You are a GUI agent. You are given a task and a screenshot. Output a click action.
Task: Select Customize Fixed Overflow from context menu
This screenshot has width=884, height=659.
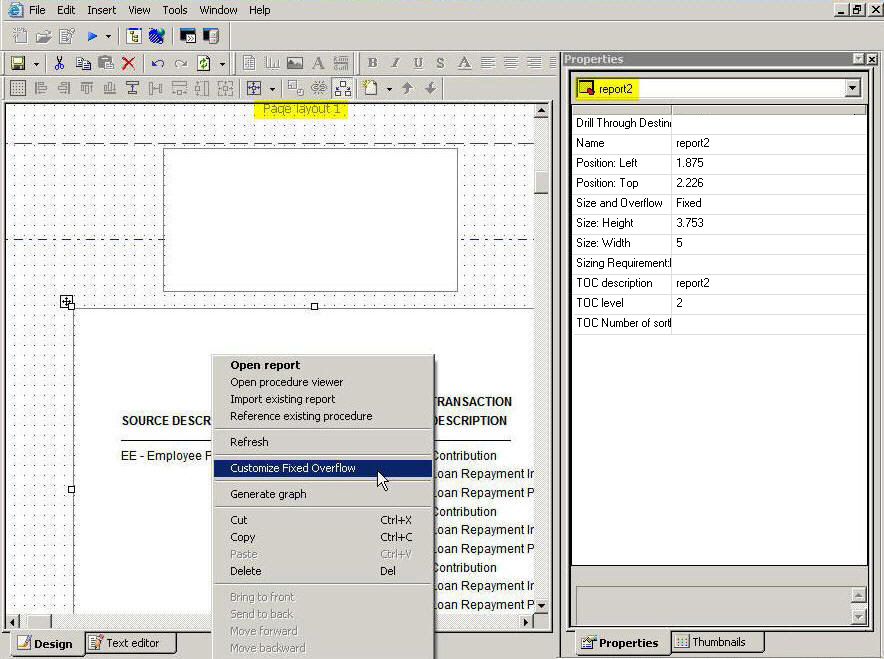[x=293, y=468]
